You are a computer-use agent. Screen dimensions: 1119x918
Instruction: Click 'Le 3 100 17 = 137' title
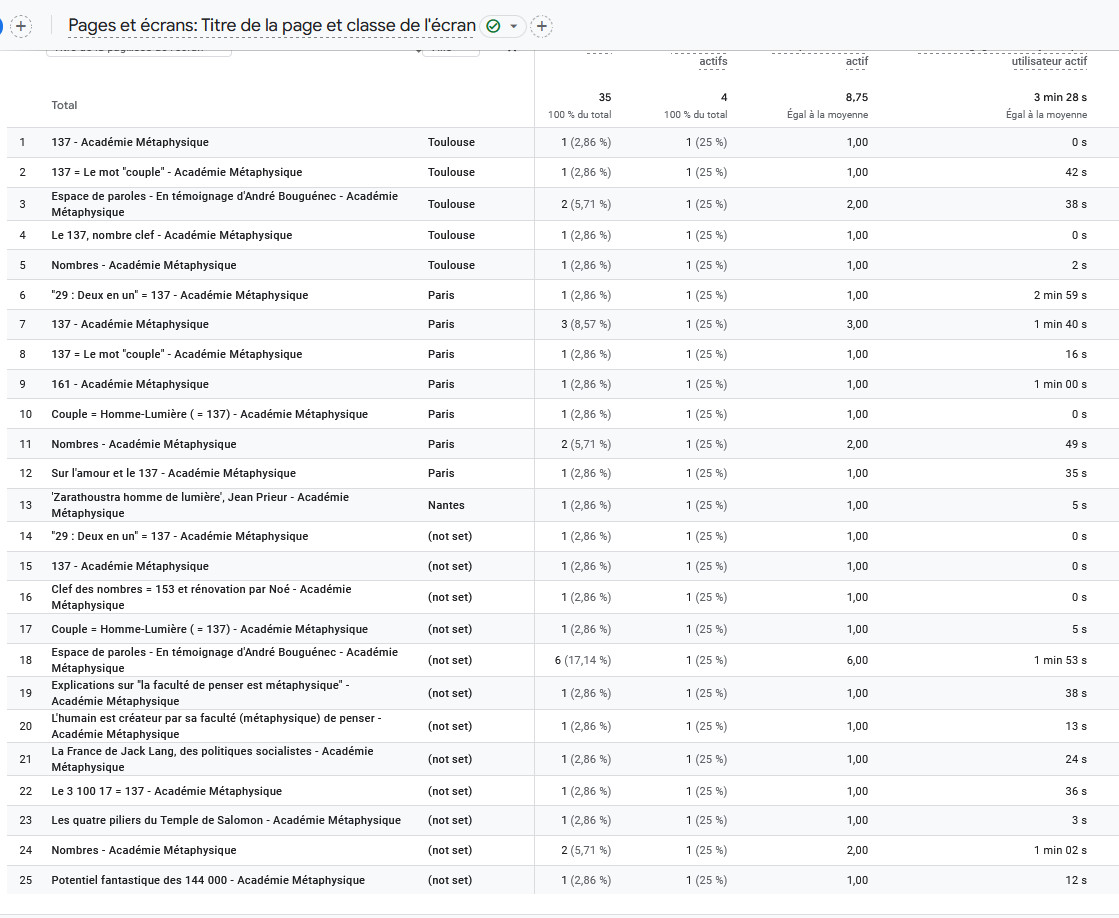(166, 791)
